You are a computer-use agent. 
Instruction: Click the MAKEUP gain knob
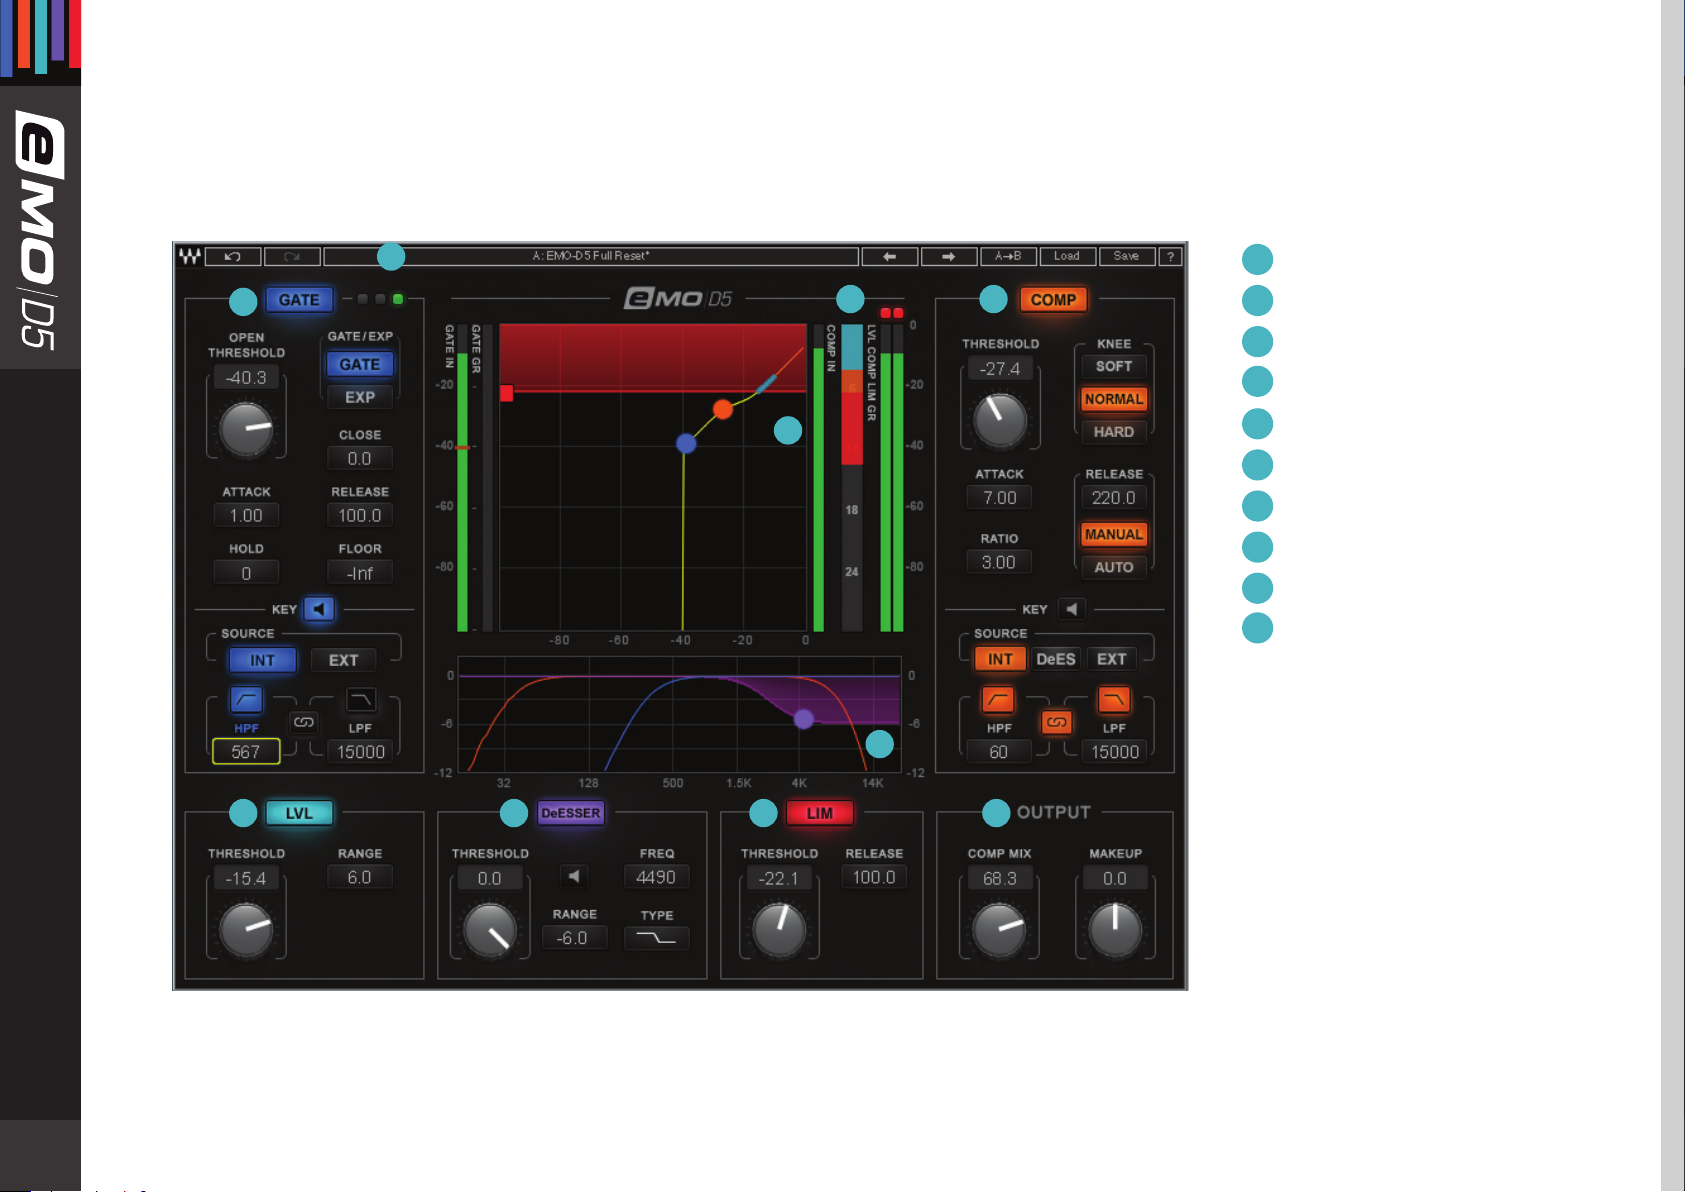1115,930
